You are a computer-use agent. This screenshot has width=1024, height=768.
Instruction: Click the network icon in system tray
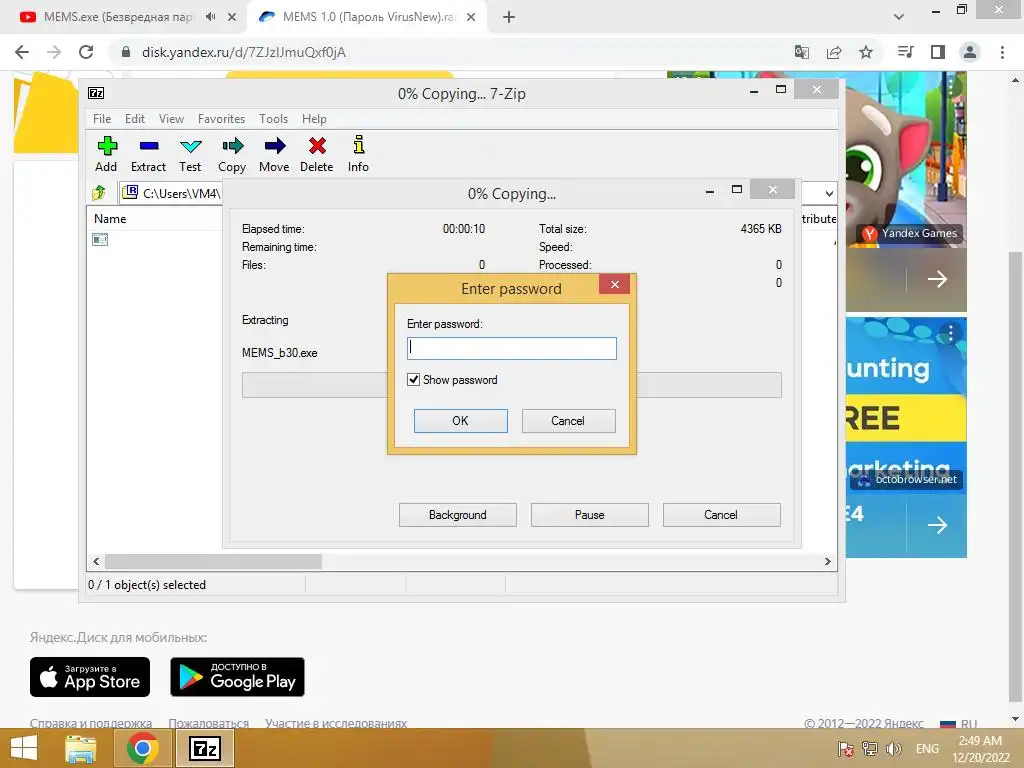869,749
